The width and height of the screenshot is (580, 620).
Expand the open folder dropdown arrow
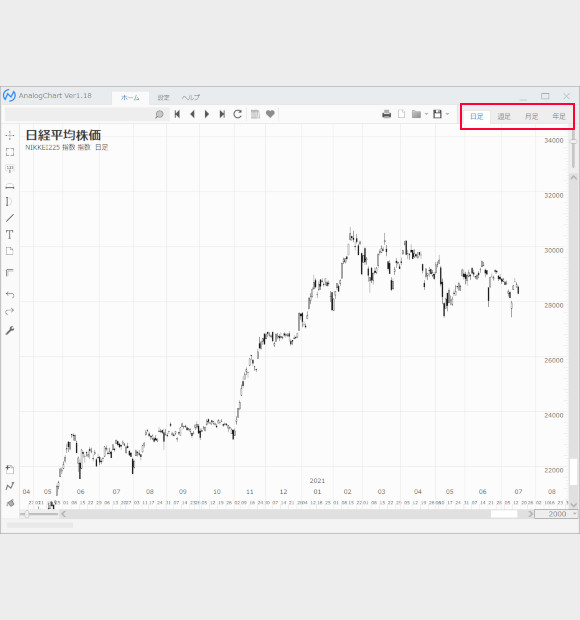[426, 114]
